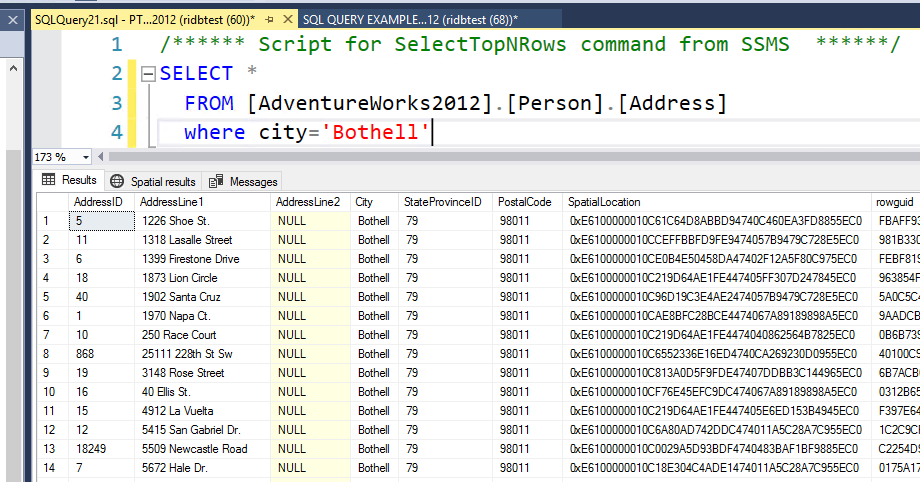Click line number 4 in the editor
920x482 pixels.
pyautogui.click(x=117, y=132)
